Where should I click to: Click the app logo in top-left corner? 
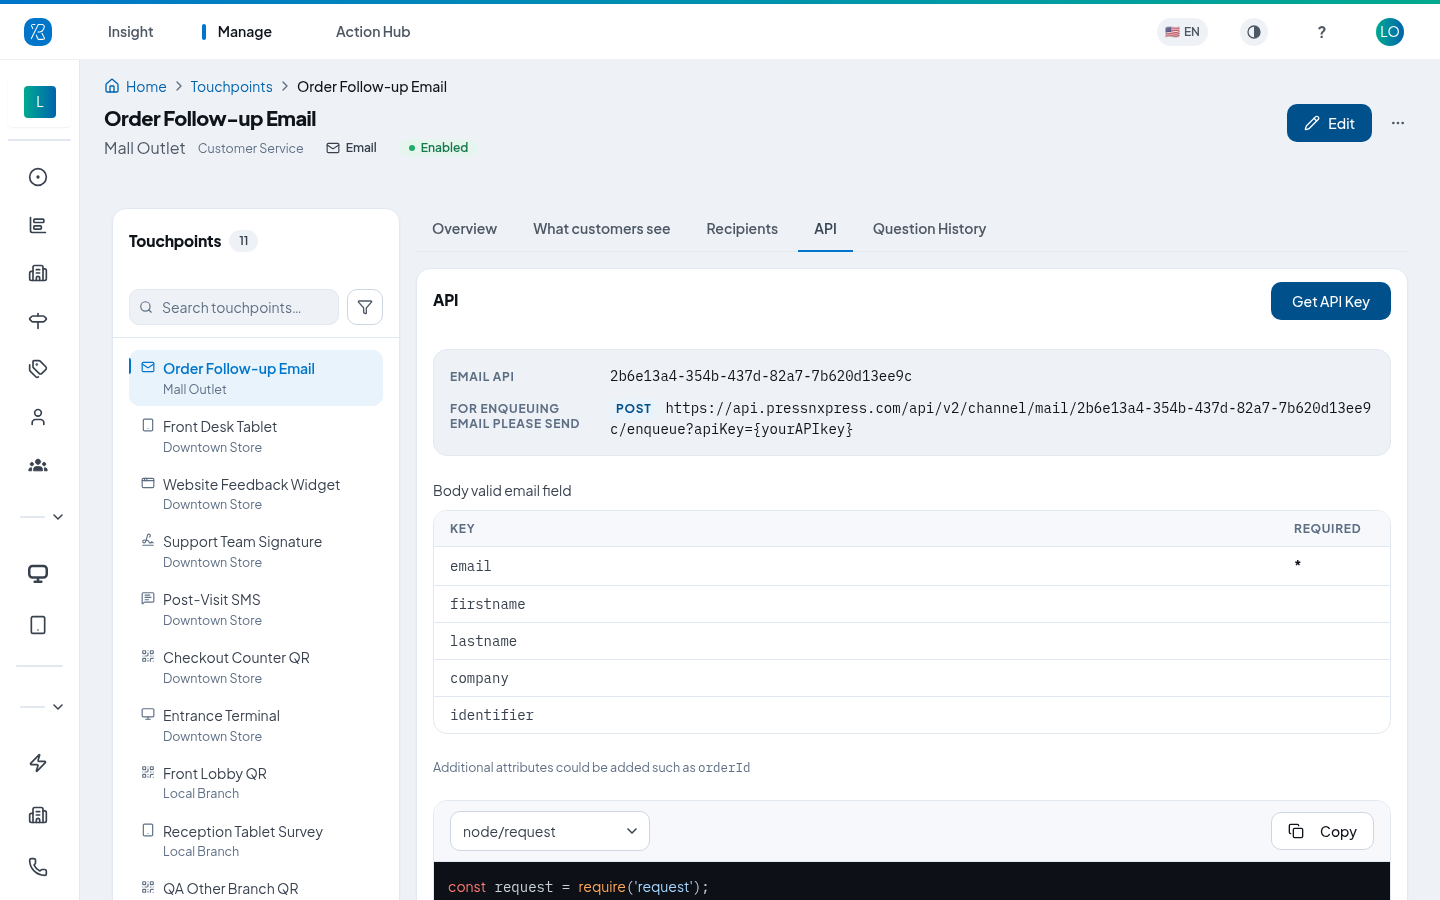point(38,32)
